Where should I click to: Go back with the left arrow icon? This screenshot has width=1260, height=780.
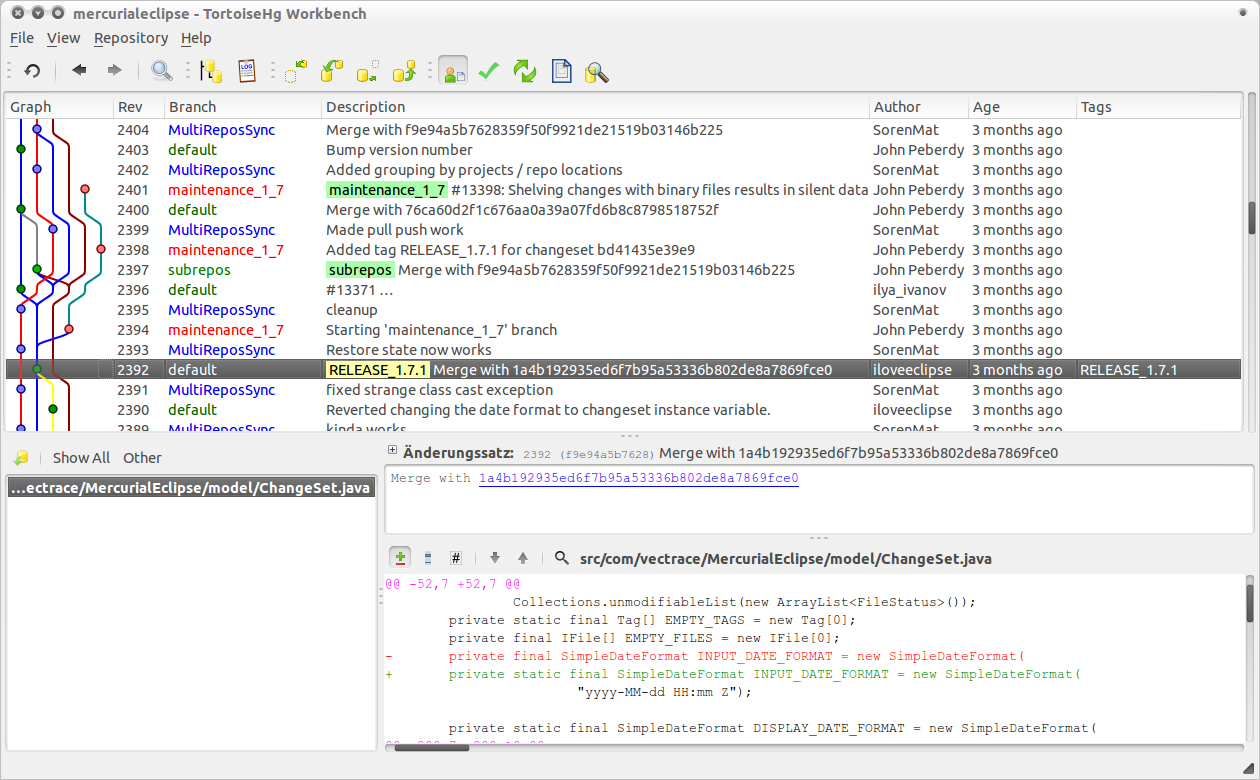click(79, 71)
